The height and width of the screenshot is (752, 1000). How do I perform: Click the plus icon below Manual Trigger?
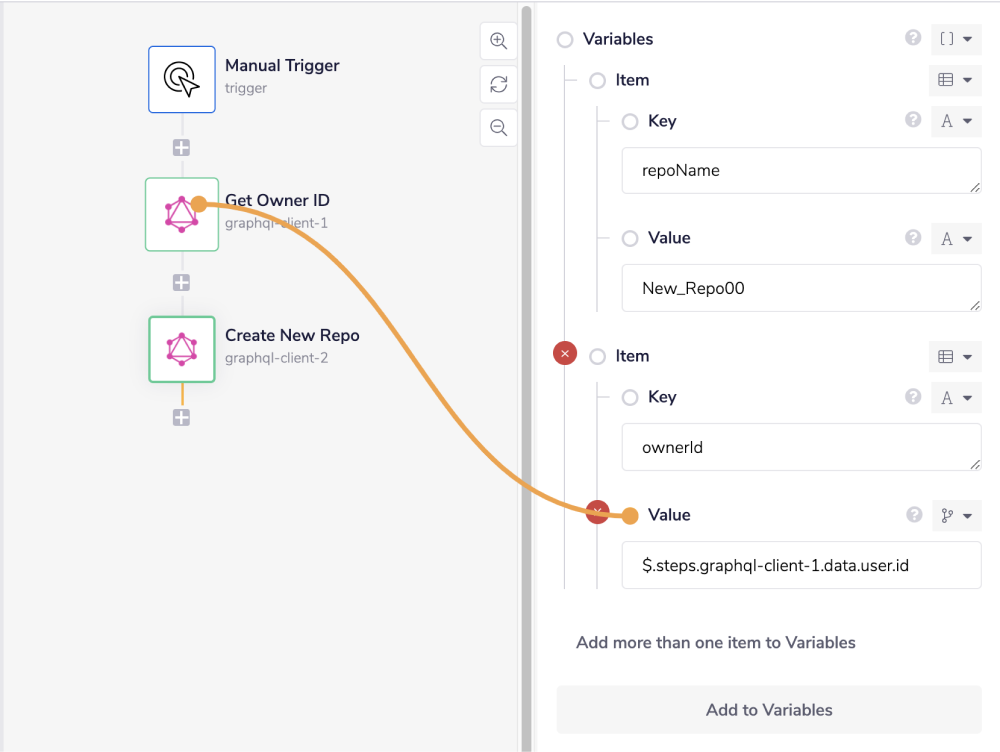[x=181, y=147]
